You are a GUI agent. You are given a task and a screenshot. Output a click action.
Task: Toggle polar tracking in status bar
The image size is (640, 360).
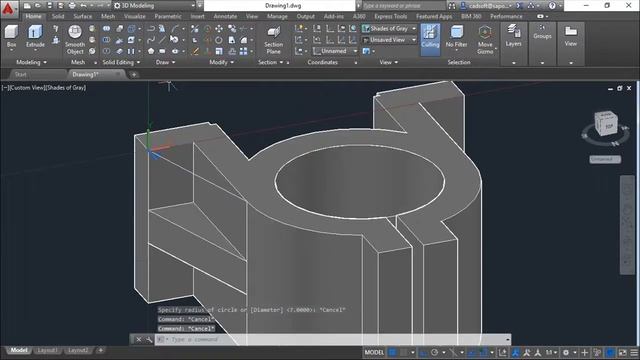pyautogui.click(x=434, y=352)
